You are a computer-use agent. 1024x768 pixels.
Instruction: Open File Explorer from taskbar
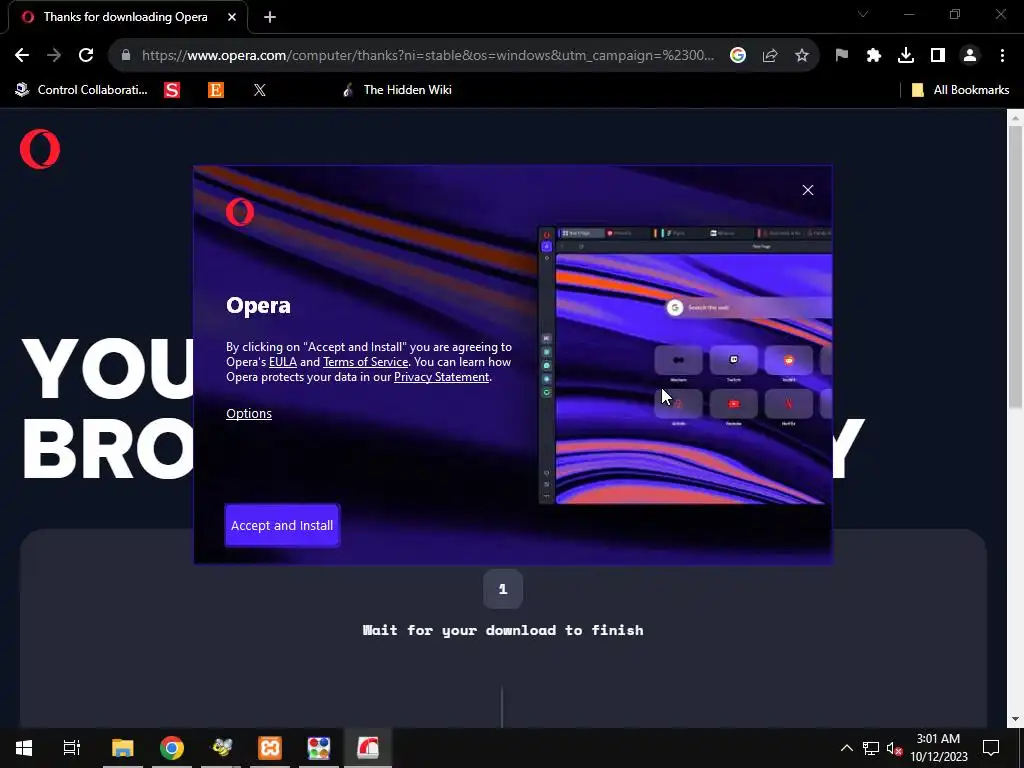pyautogui.click(x=122, y=748)
